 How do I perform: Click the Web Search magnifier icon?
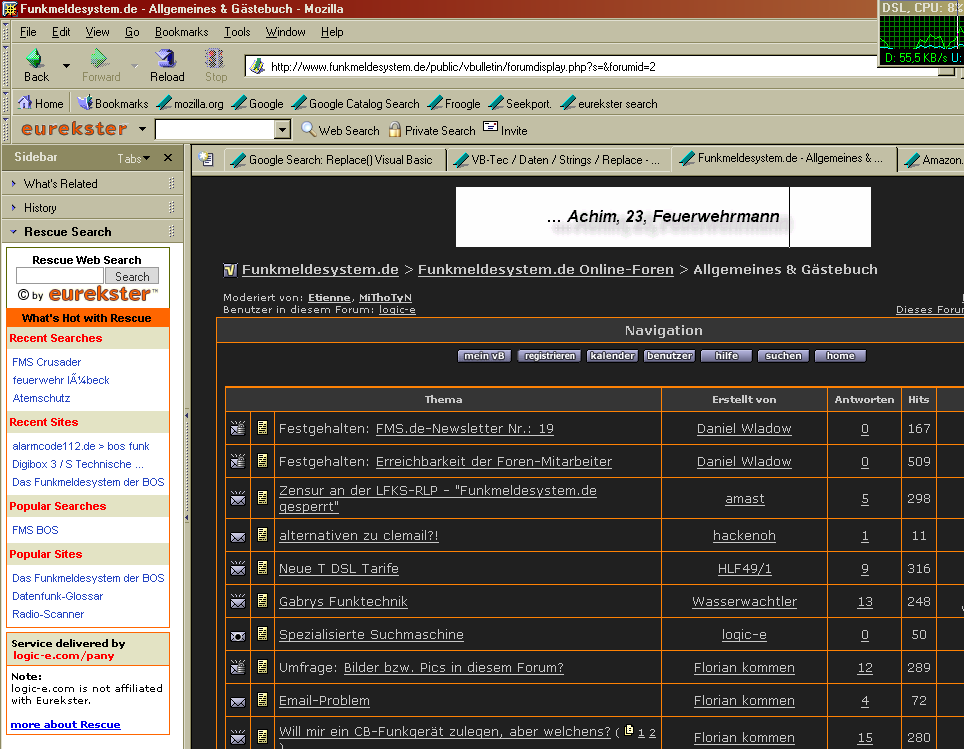point(308,130)
